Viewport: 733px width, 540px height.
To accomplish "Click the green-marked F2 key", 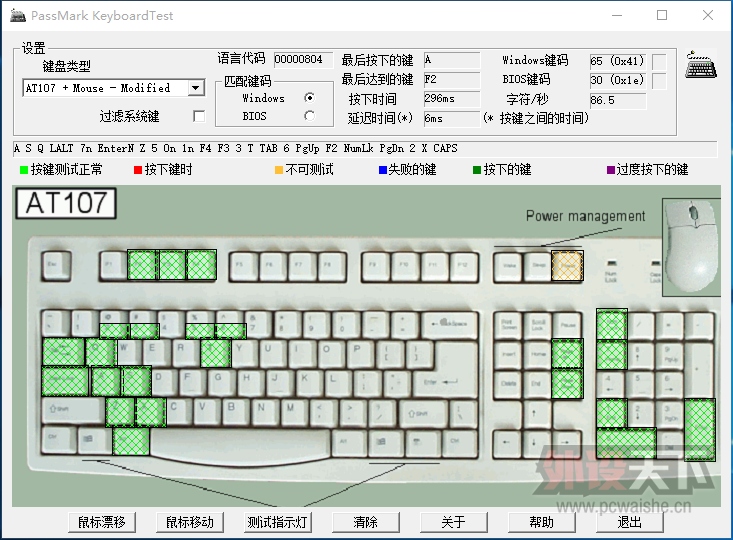I will pos(142,265).
